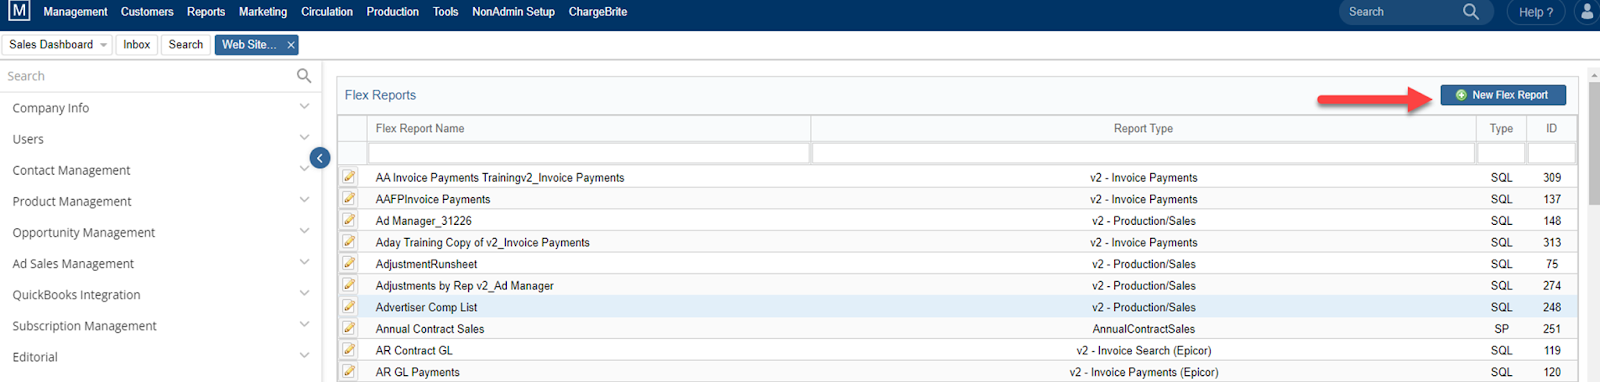Open the Reports menu
1600x382 pixels.
point(206,12)
